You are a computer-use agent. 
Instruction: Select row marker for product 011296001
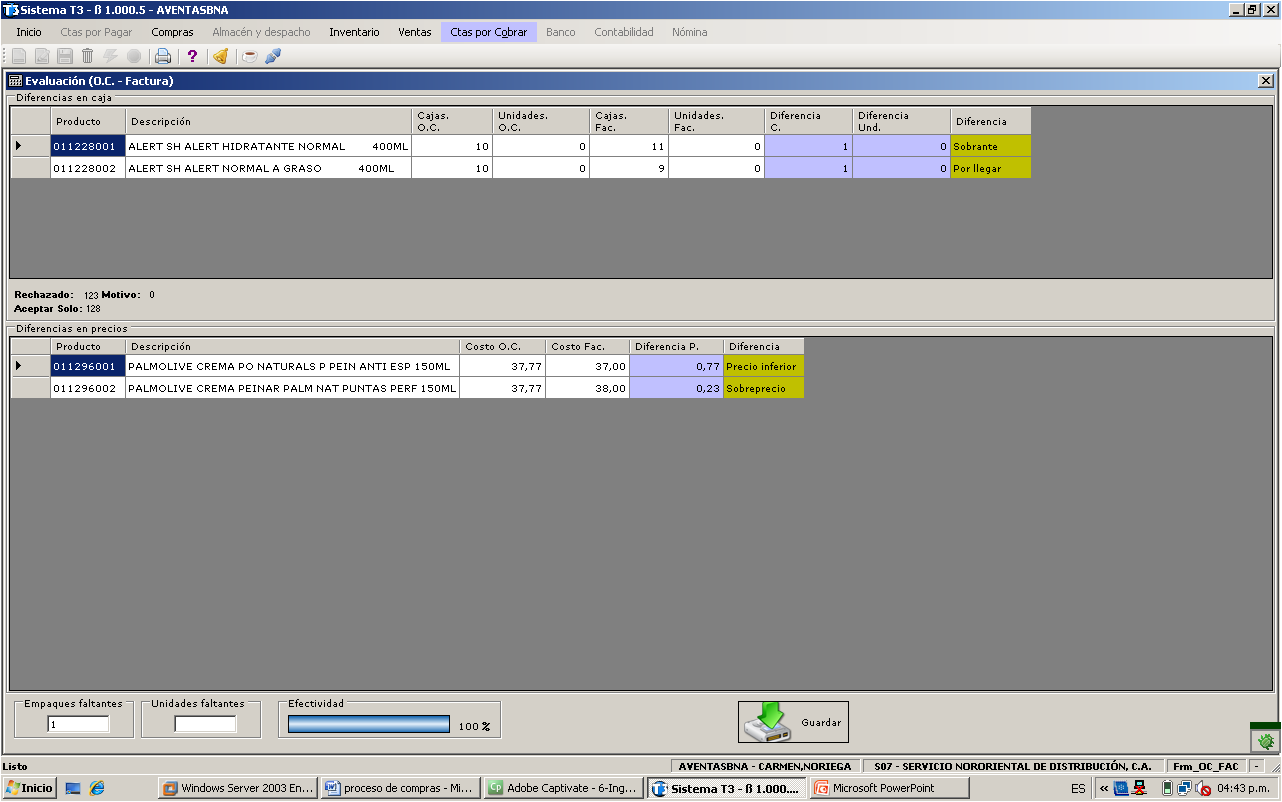[x=30, y=366]
